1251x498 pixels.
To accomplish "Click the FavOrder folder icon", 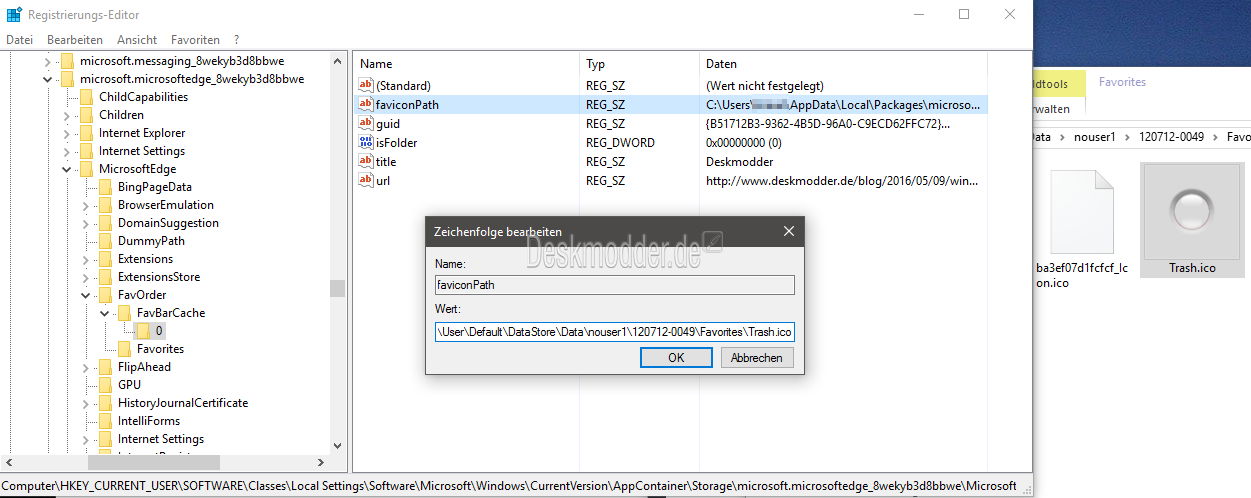I will tap(105, 295).
